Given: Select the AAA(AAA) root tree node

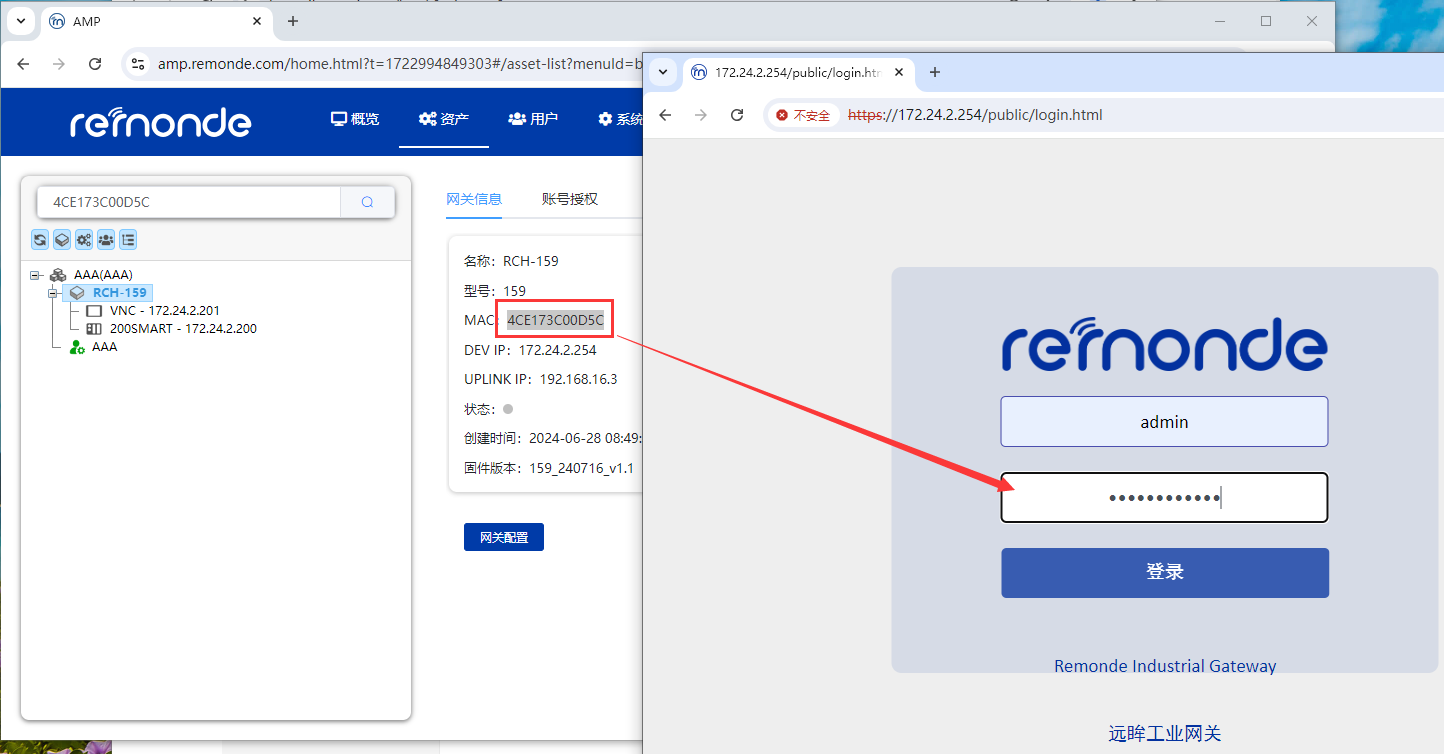Looking at the screenshot, I should click(x=103, y=275).
